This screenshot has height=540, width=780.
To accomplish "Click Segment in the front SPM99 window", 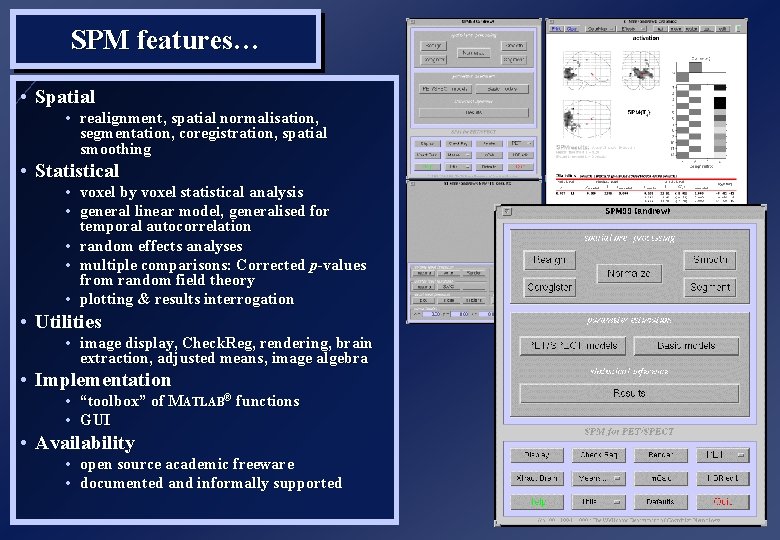I will coord(710,287).
